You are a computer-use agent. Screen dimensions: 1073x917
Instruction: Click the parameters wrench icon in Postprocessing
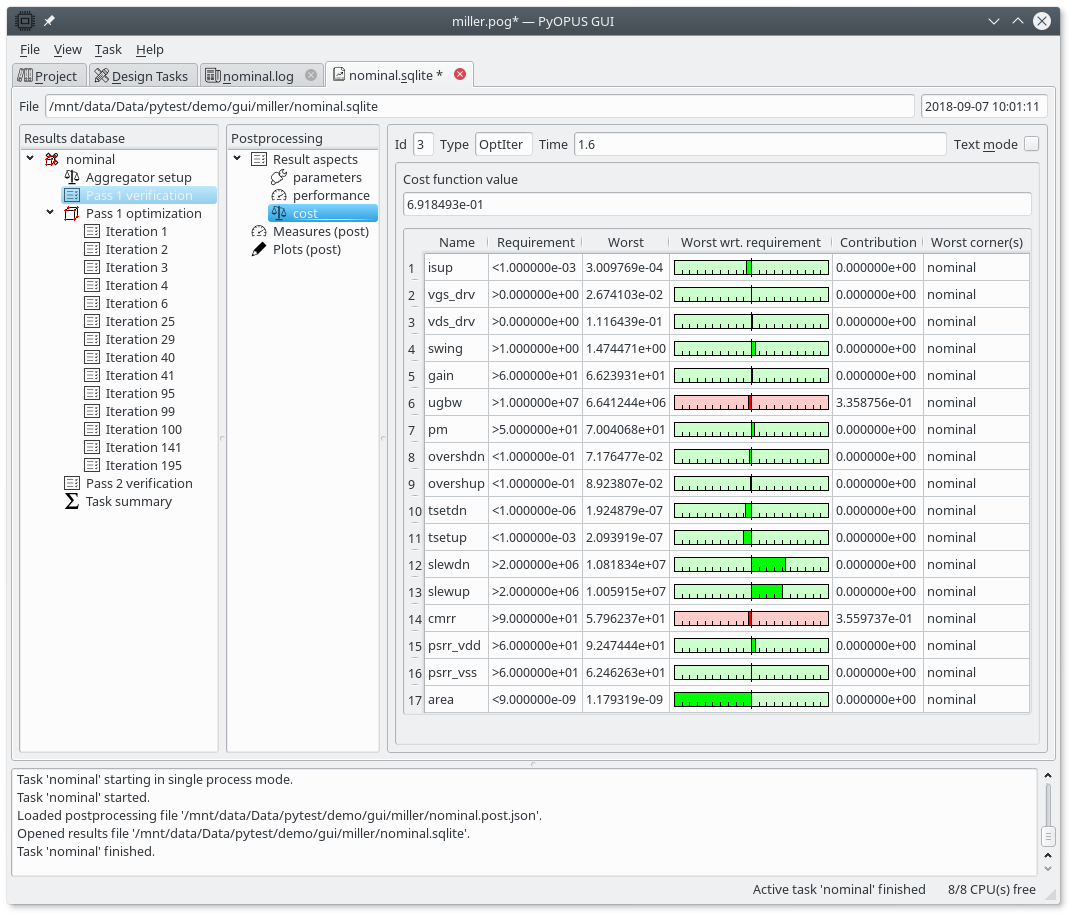pos(279,177)
